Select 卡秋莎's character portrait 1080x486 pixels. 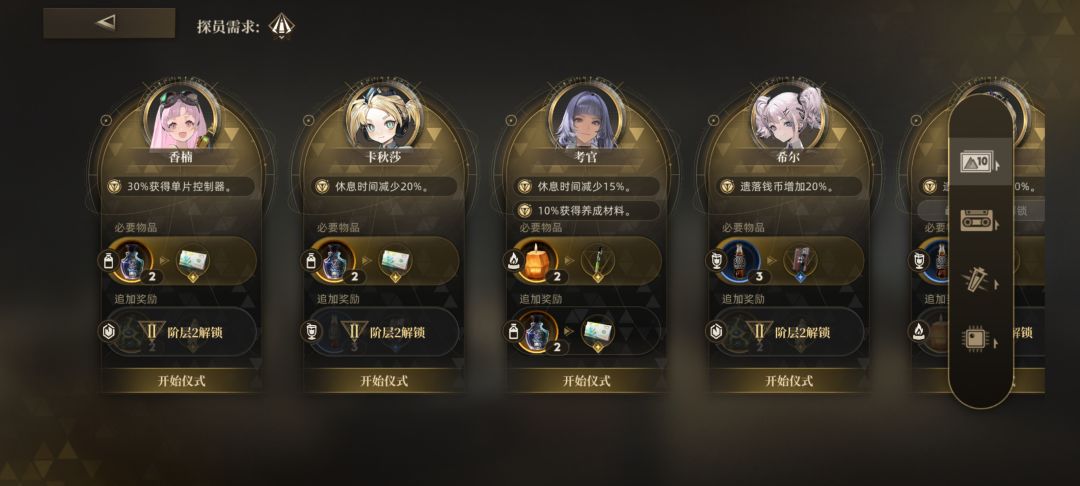[x=383, y=118]
